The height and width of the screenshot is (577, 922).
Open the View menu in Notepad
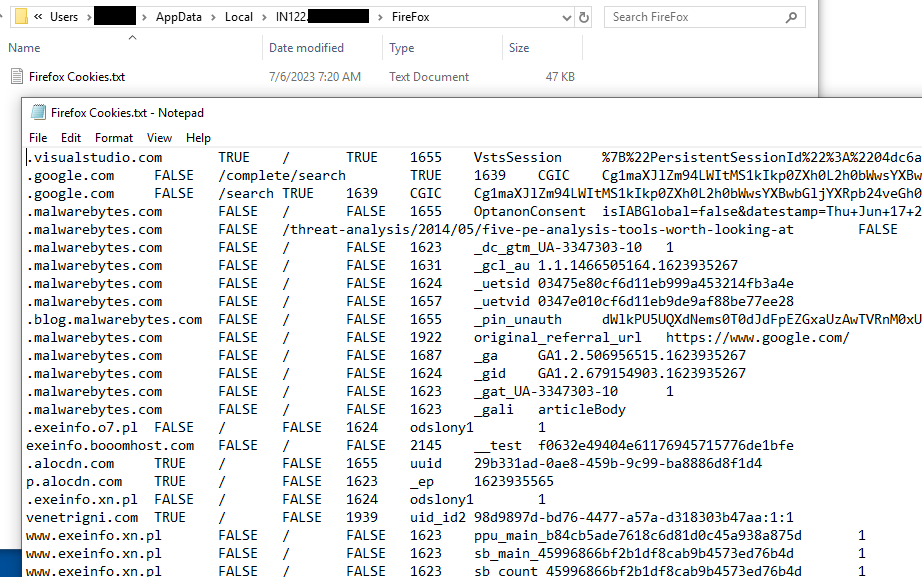tap(159, 138)
